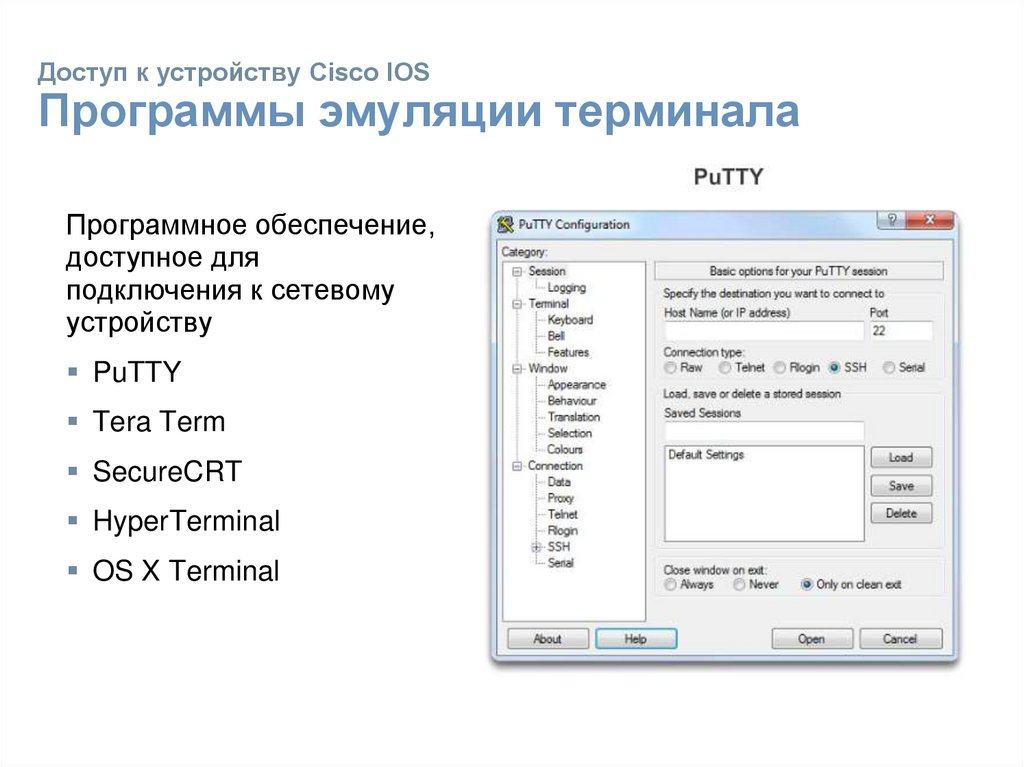Focus the Host Name input field
This screenshot has height=767, width=1024.
point(763,331)
